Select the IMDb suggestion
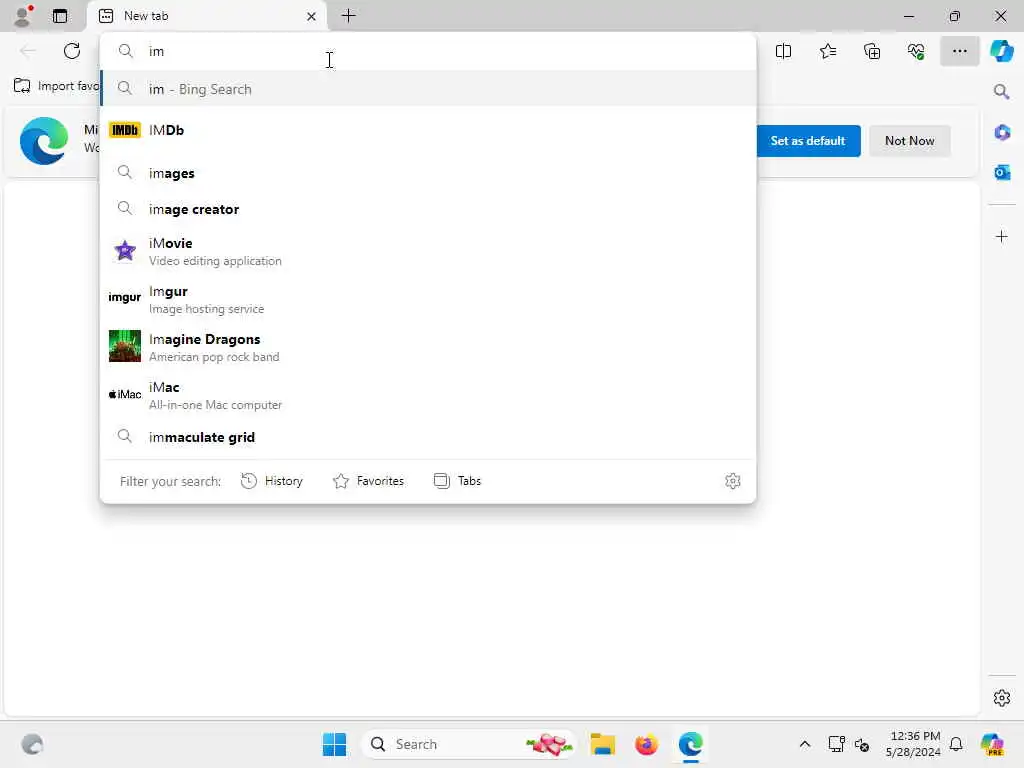 pos(428,130)
